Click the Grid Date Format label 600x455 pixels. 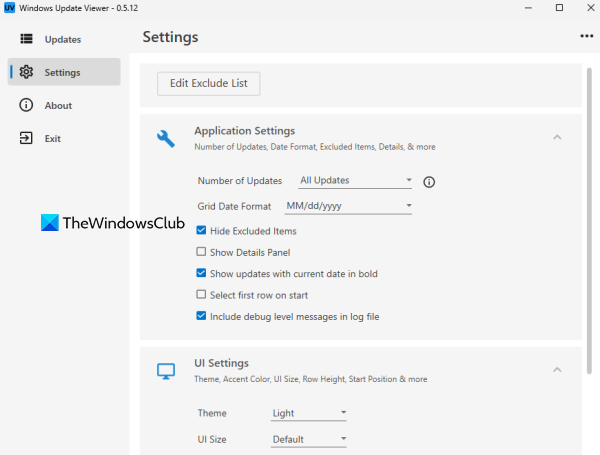click(234, 207)
